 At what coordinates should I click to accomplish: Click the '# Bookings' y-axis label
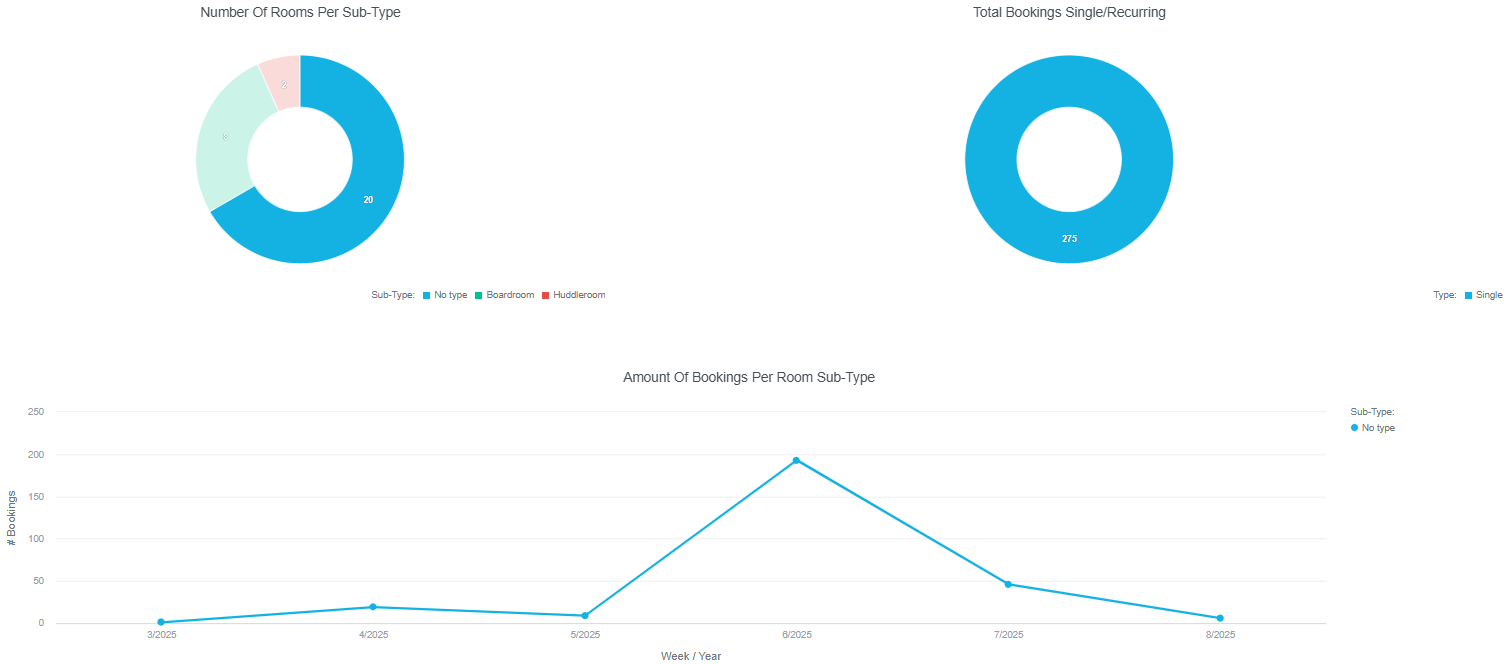(x=12, y=517)
